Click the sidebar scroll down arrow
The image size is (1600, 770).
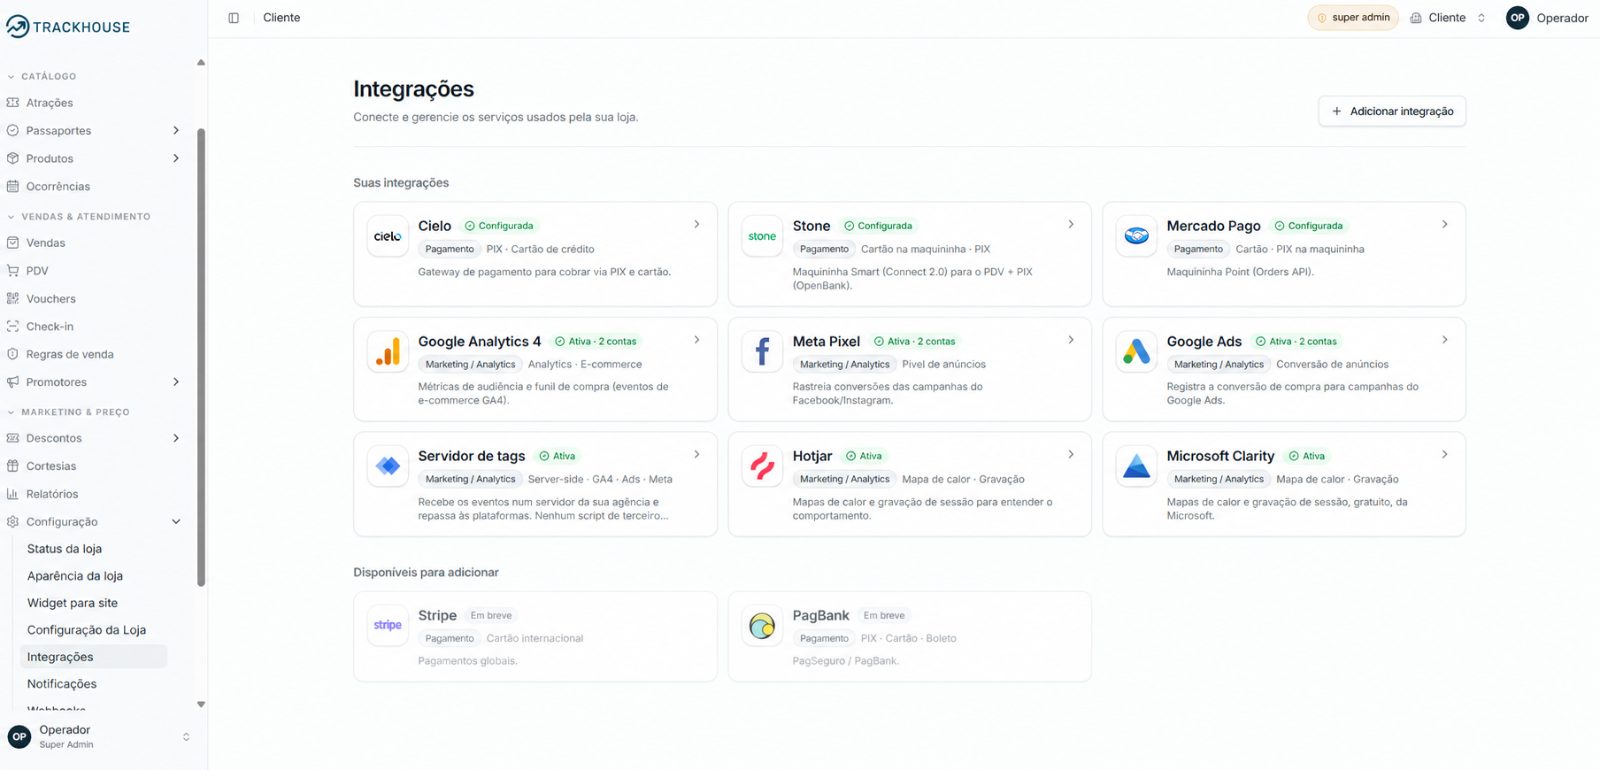click(x=201, y=704)
